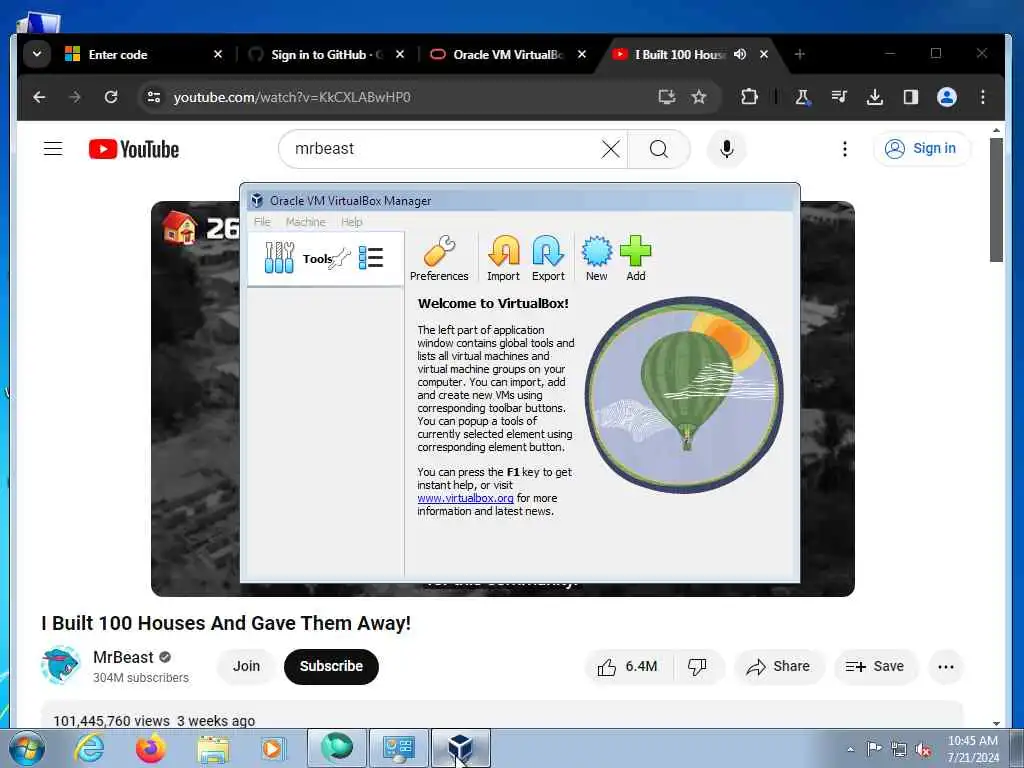Open media player from taskbar
Image resolution: width=1024 pixels, height=768 pixels.
pyautogui.click(x=273, y=749)
